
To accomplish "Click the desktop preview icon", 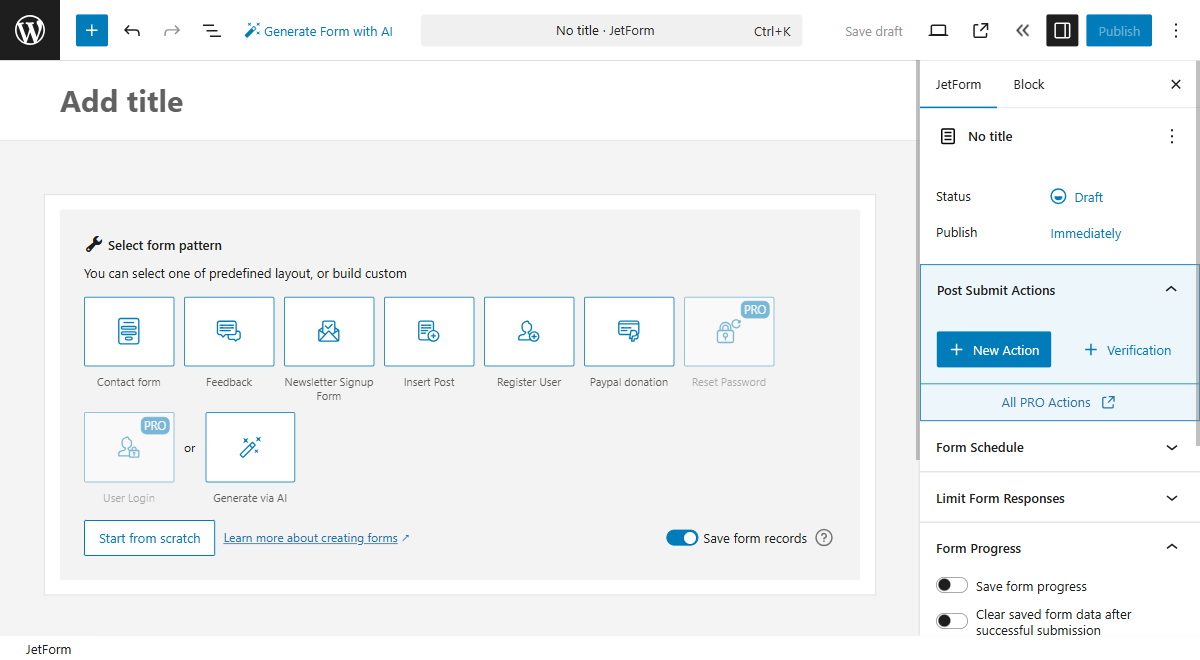I will click(x=938, y=30).
